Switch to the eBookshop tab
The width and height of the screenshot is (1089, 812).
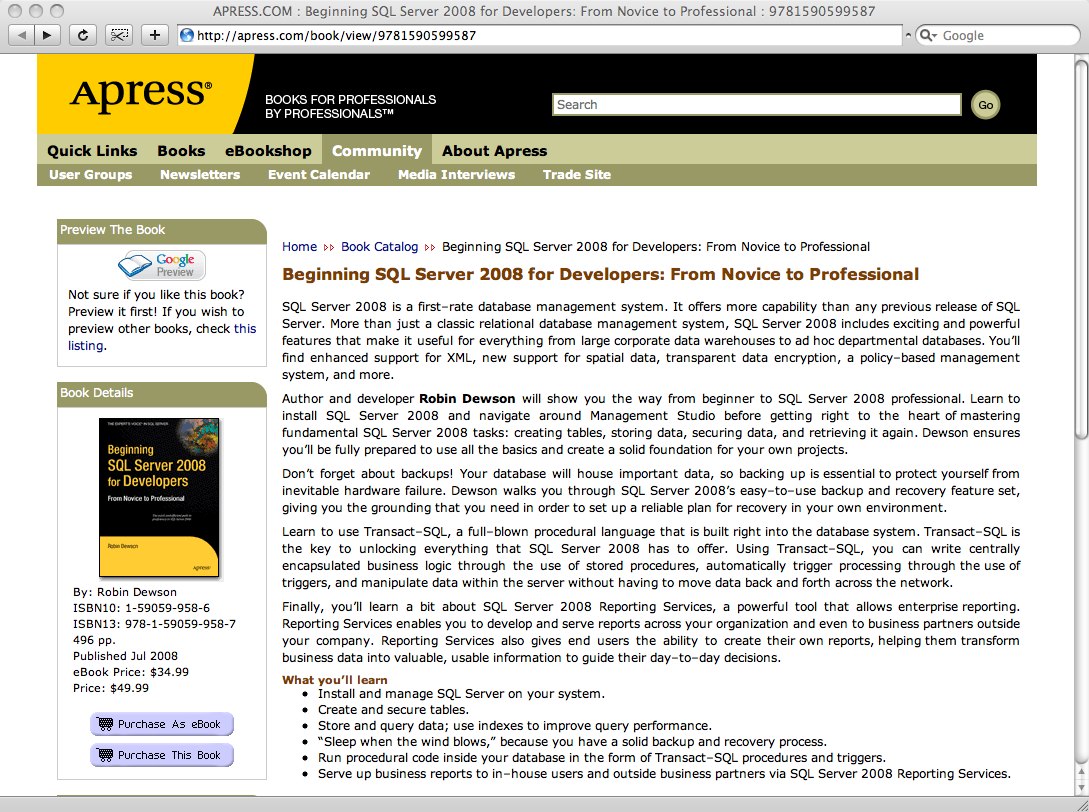268,151
